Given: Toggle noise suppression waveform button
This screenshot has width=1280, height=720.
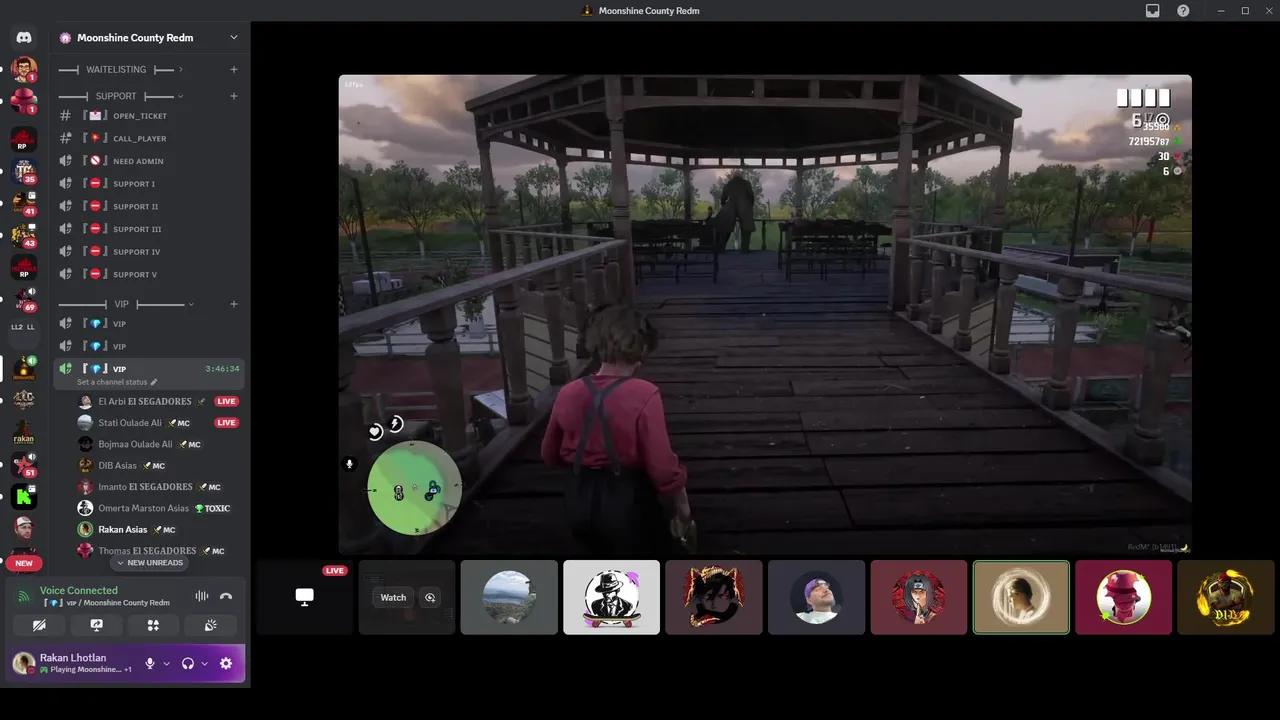Looking at the screenshot, I should click(202, 596).
